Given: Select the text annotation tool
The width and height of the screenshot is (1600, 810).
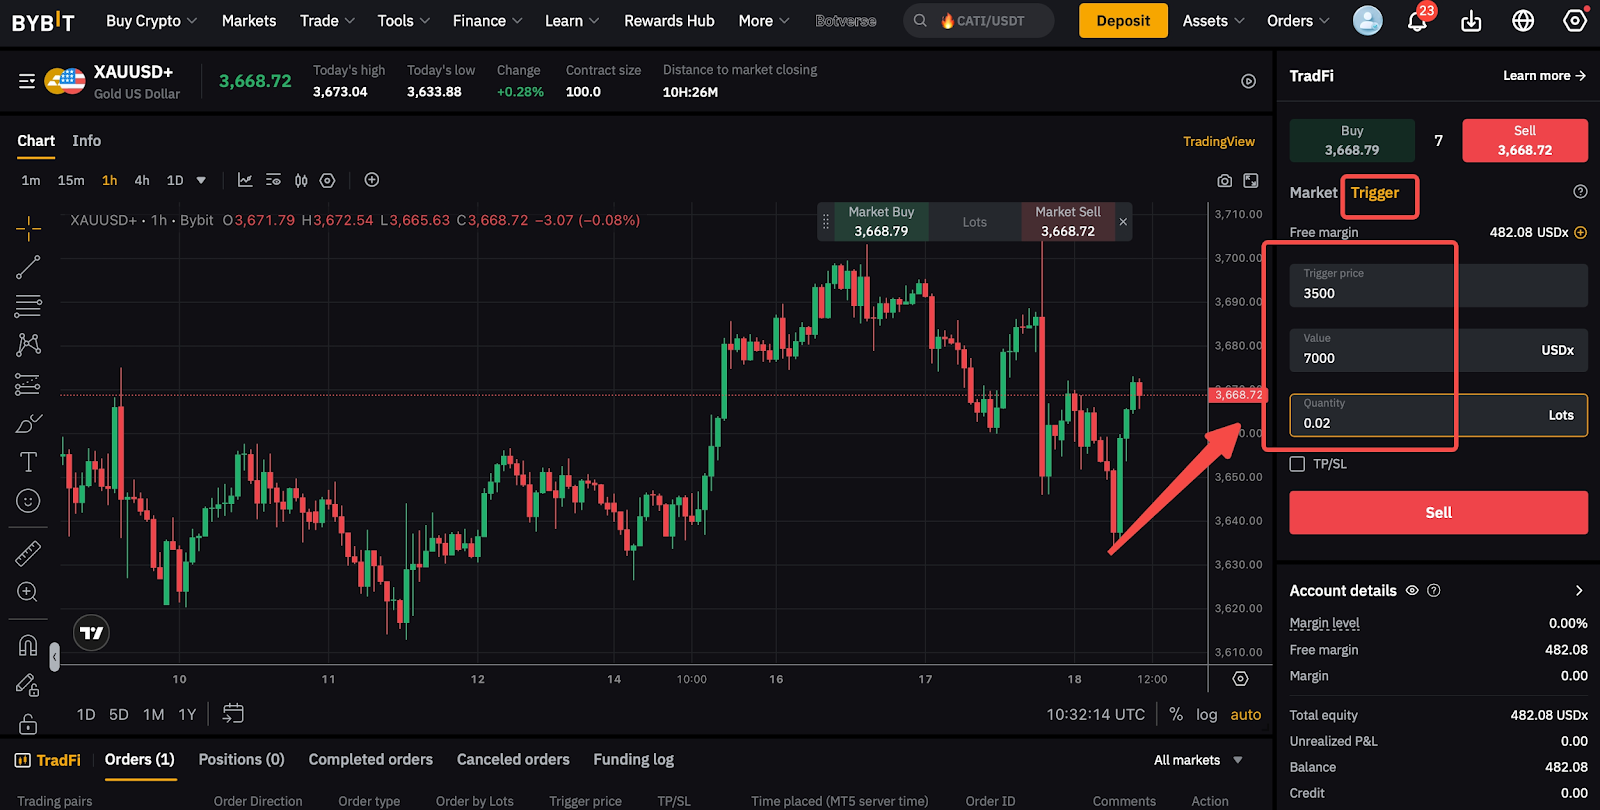Looking at the screenshot, I should coord(28,462).
